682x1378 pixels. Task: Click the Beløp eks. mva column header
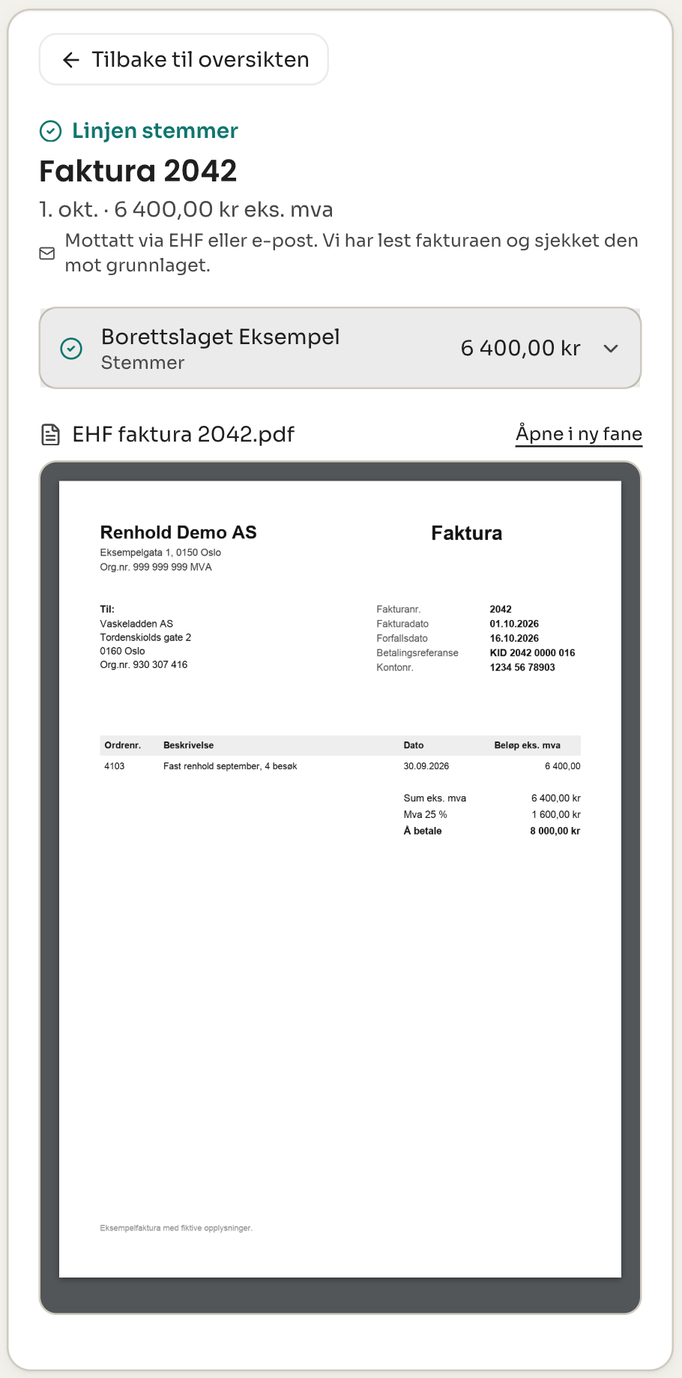[x=527, y=745]
